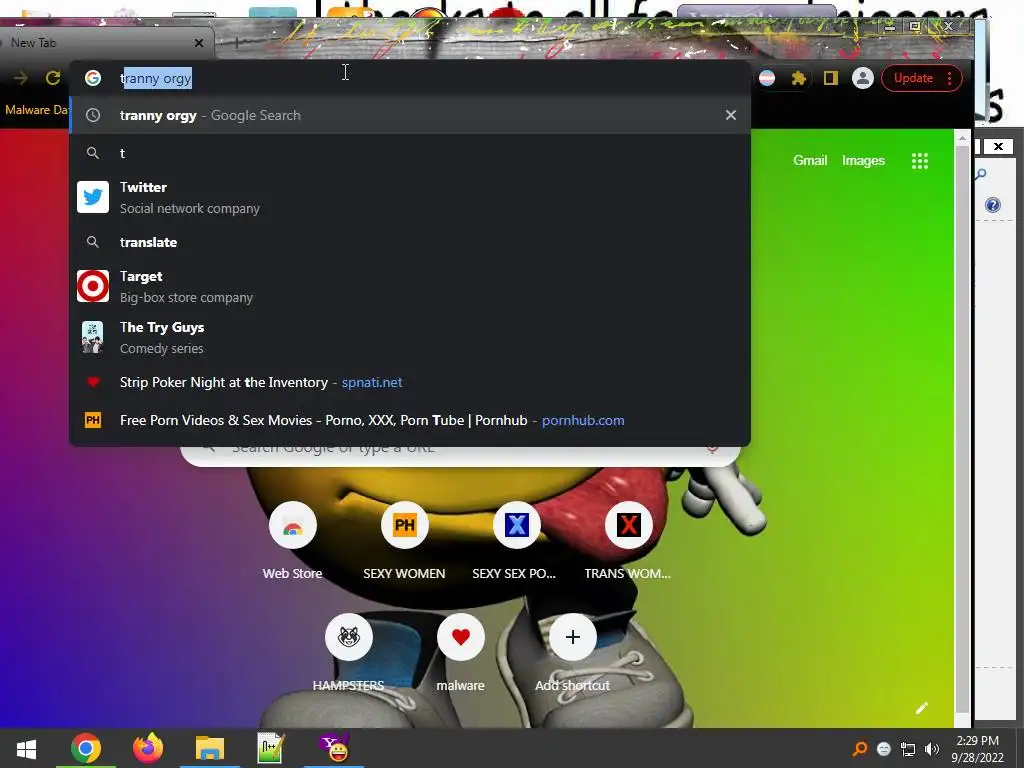Viewport: 1024px width, 768px height.
Task: Open Chrome three-dot menu beside Update
Action: (950, 78)
